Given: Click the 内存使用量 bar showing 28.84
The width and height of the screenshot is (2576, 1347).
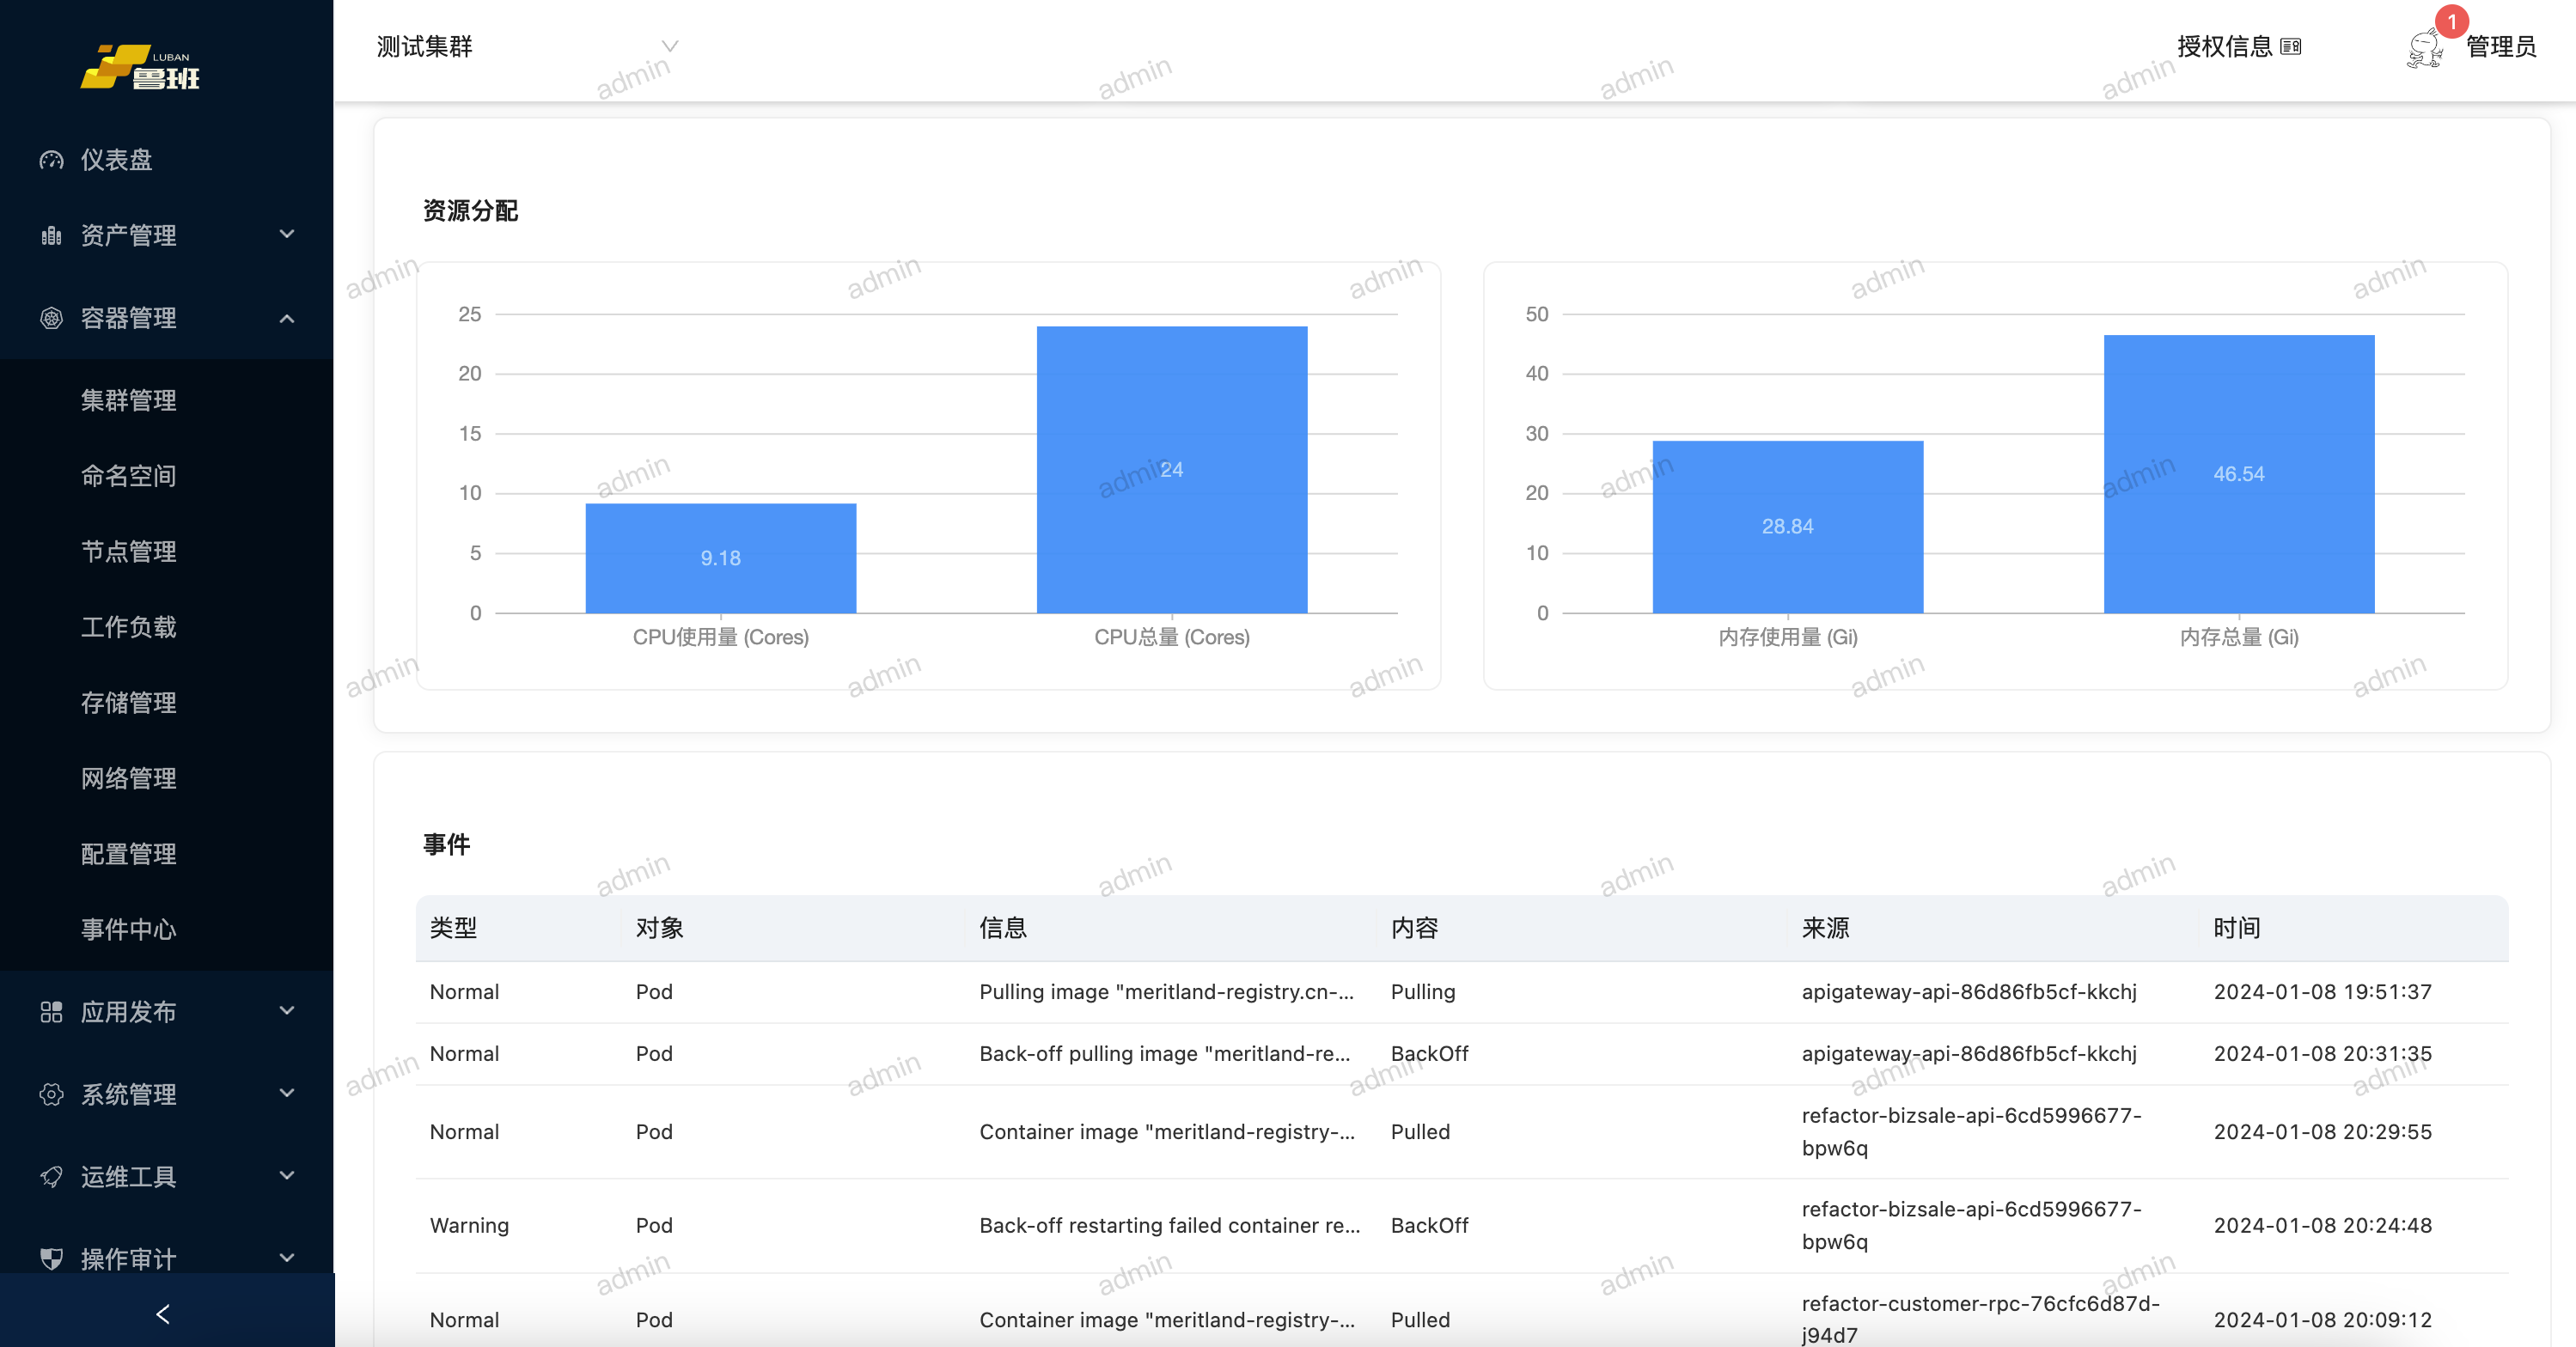Looking at the screenshot, I should 1787,527.
